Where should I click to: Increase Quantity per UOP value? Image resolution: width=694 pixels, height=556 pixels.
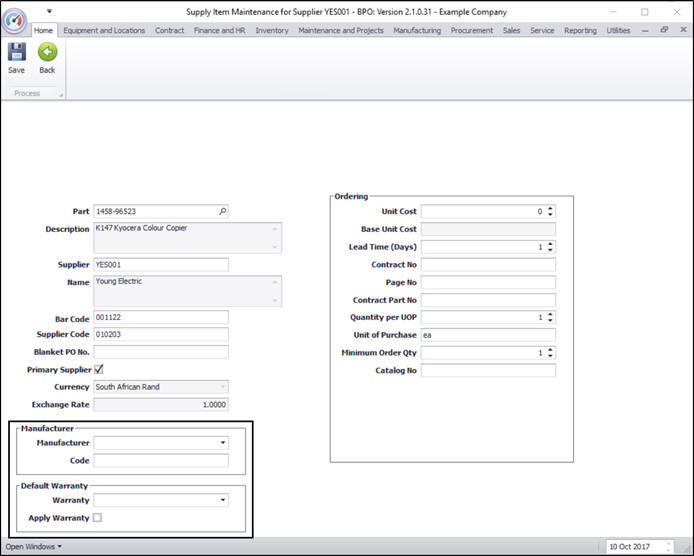550,314
